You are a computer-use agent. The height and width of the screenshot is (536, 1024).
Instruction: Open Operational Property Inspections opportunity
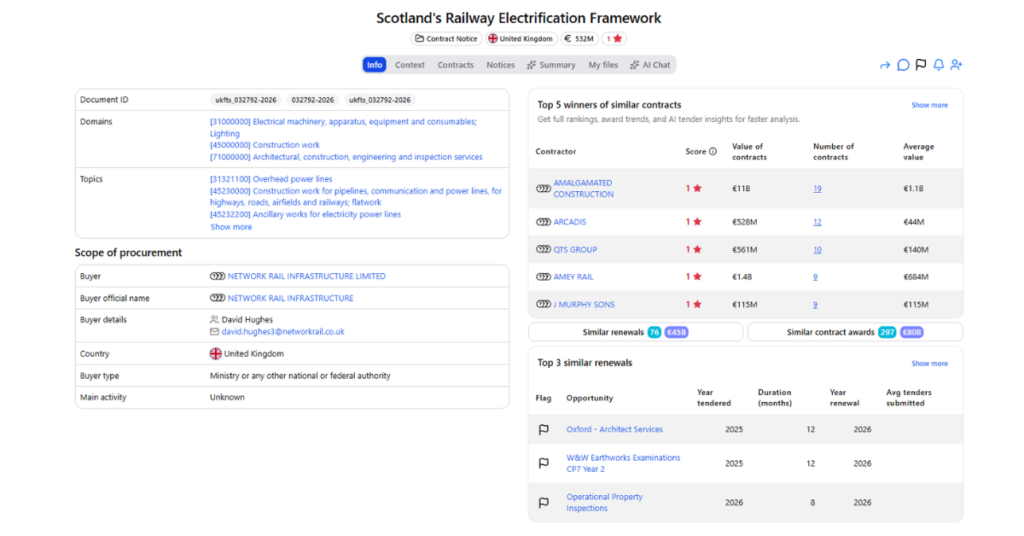pyautogui.click(x=604, y=503)
